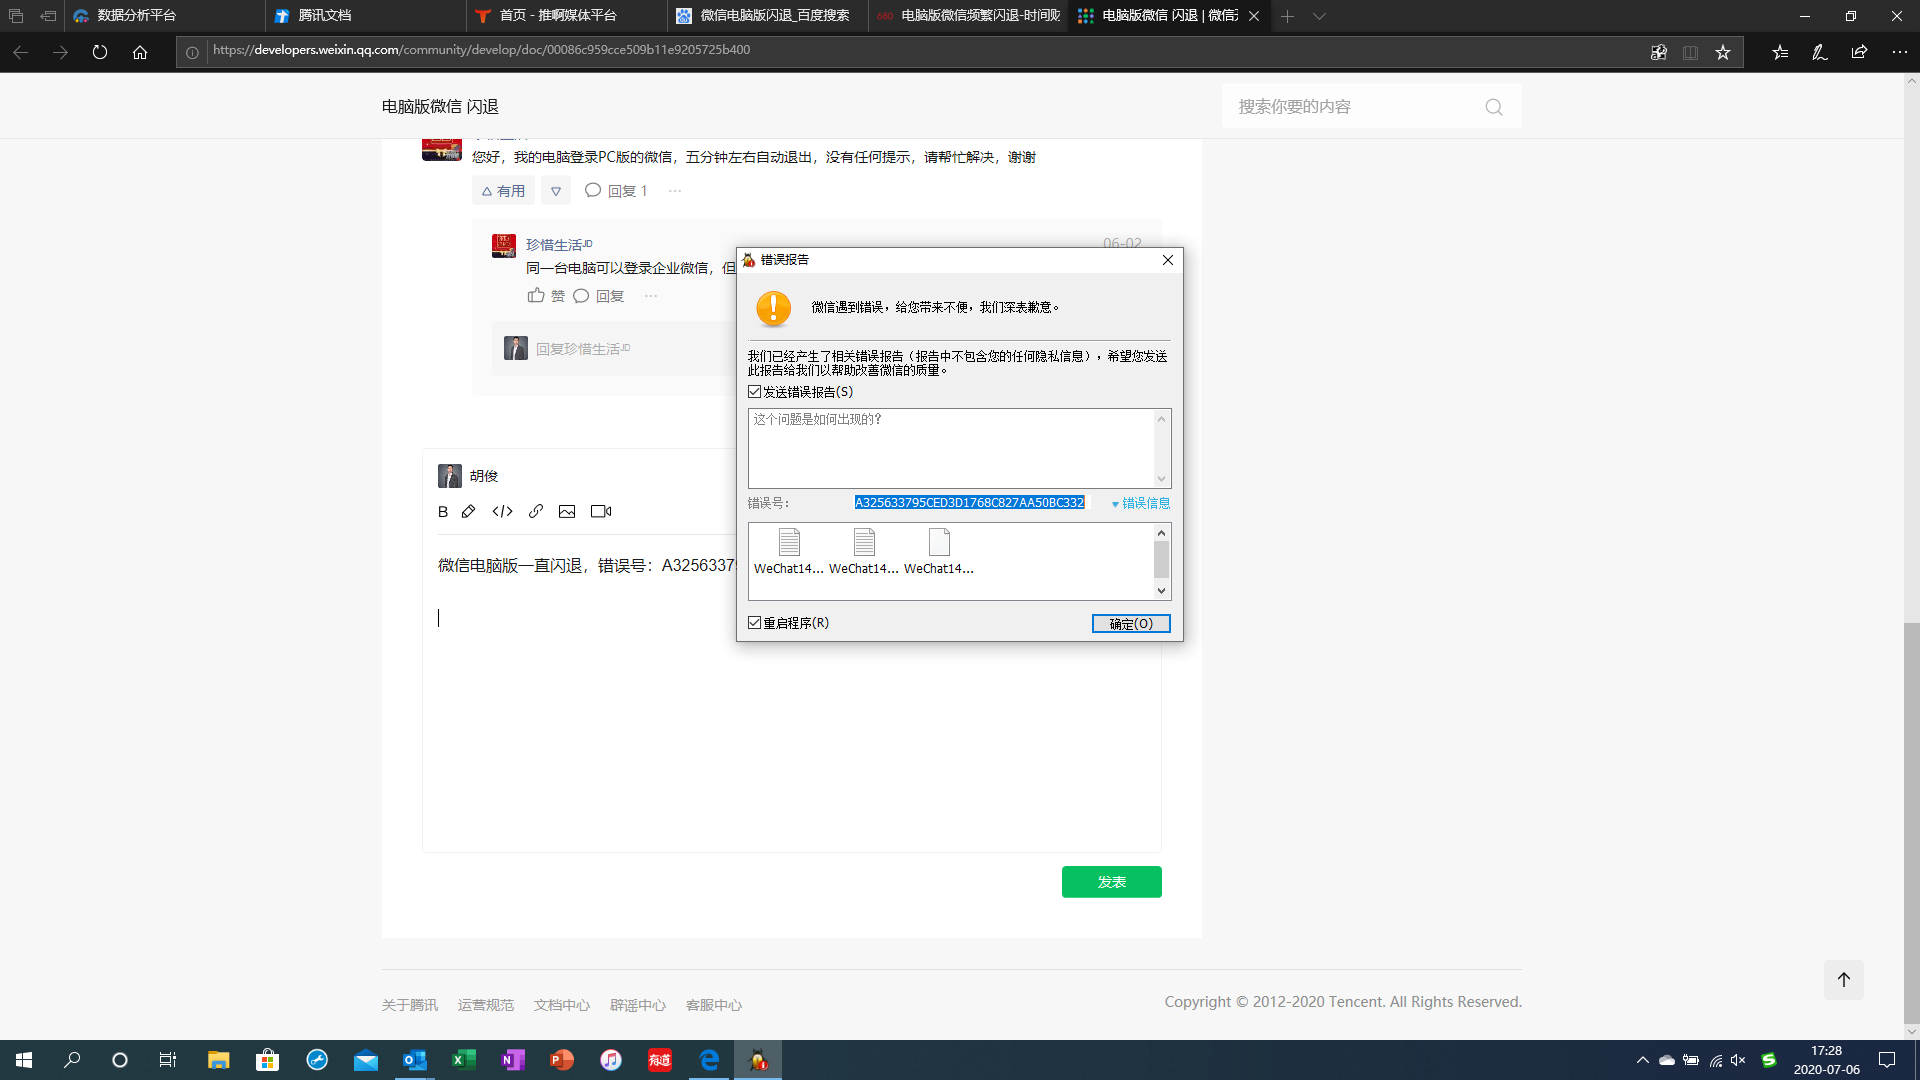Click the code block icon in editor
Screen dimensions: 1920x1080
pos(502,512)
